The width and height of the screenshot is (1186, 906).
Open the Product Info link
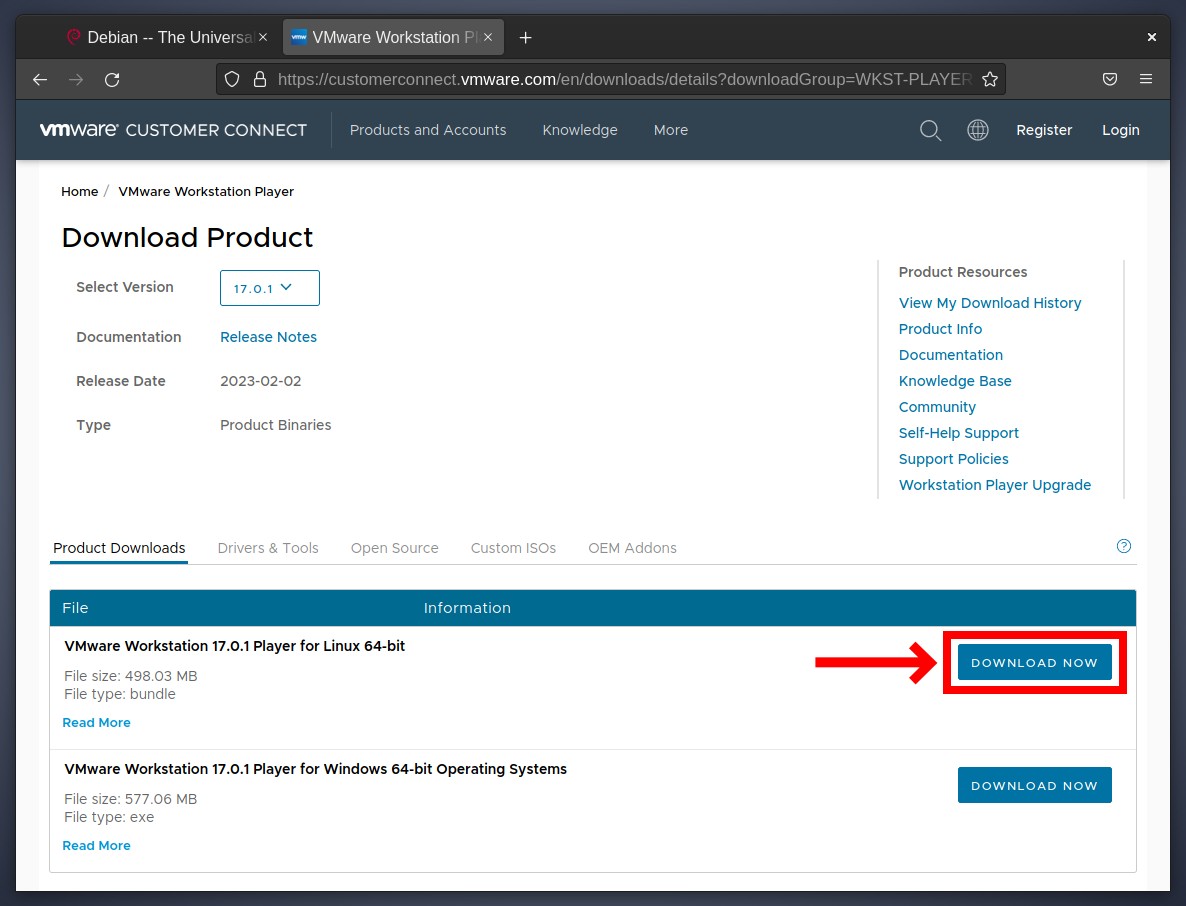[940, 329]
